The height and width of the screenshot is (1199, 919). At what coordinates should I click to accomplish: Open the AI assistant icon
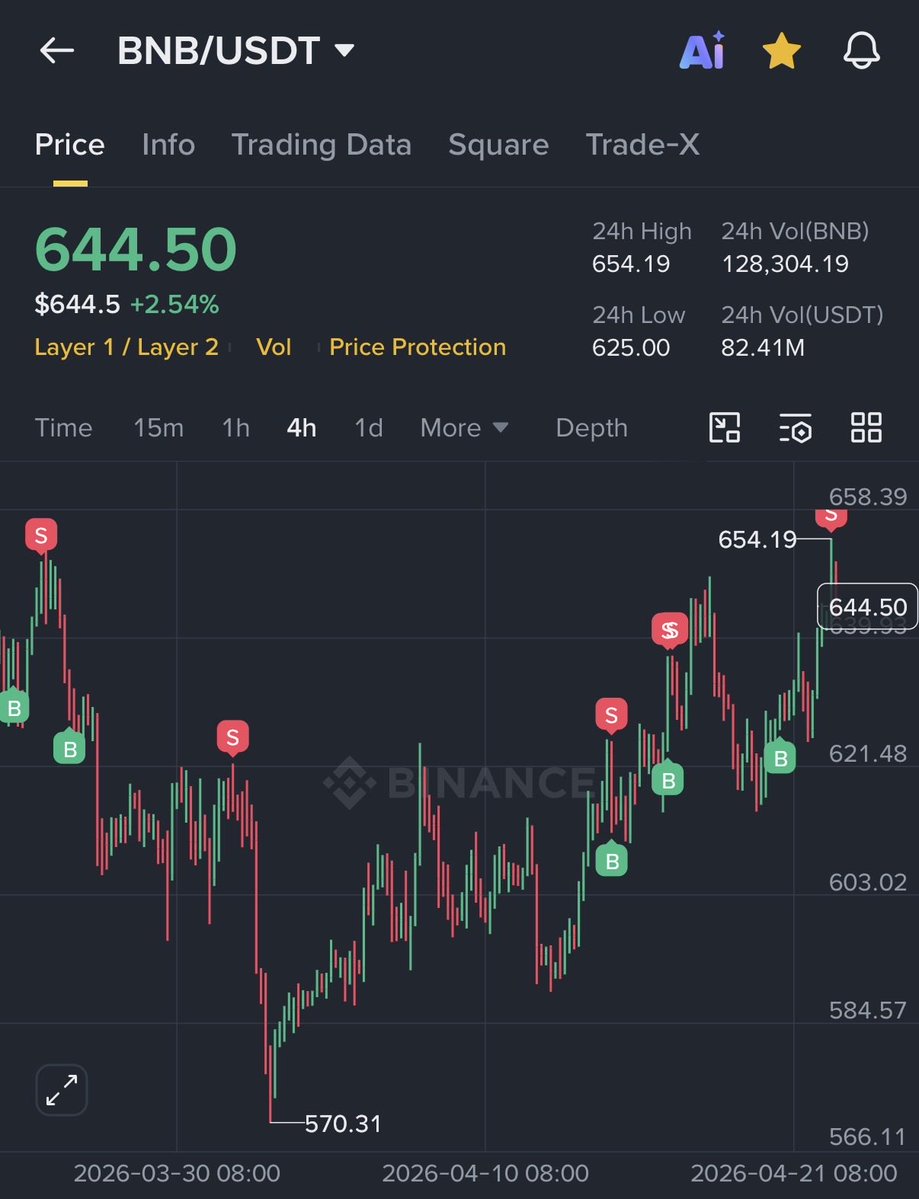pyautogui.click(x=702, y=51)
